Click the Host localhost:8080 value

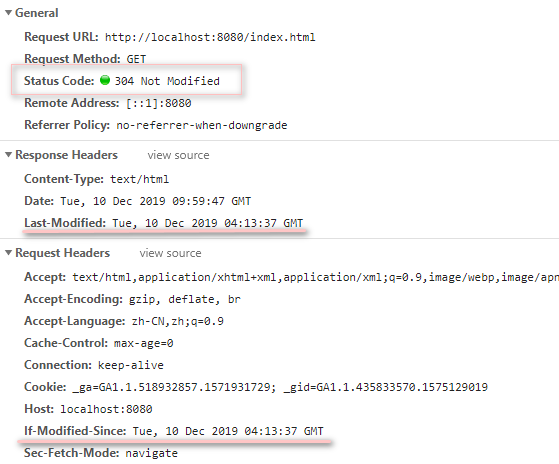coord(106,409)
